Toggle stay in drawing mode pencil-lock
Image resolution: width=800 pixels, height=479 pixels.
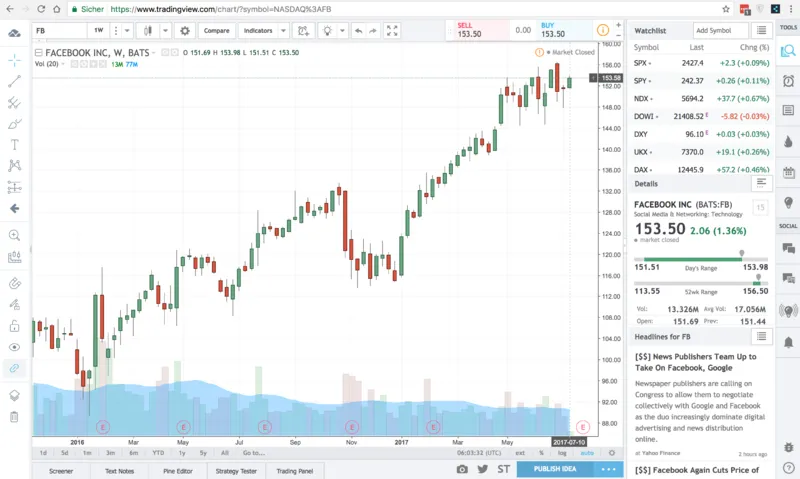14,305
